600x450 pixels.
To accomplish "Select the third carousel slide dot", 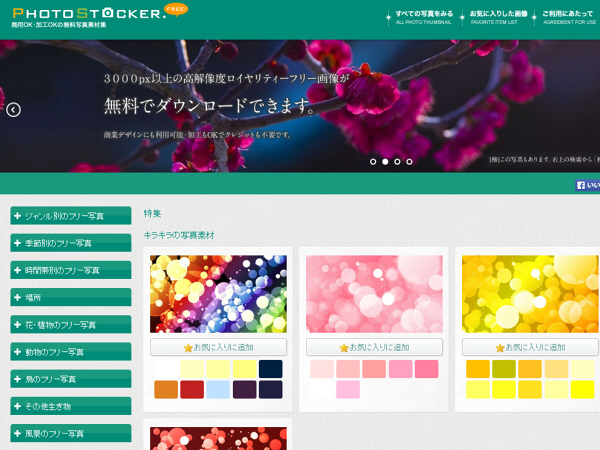I will pos(397,162).
